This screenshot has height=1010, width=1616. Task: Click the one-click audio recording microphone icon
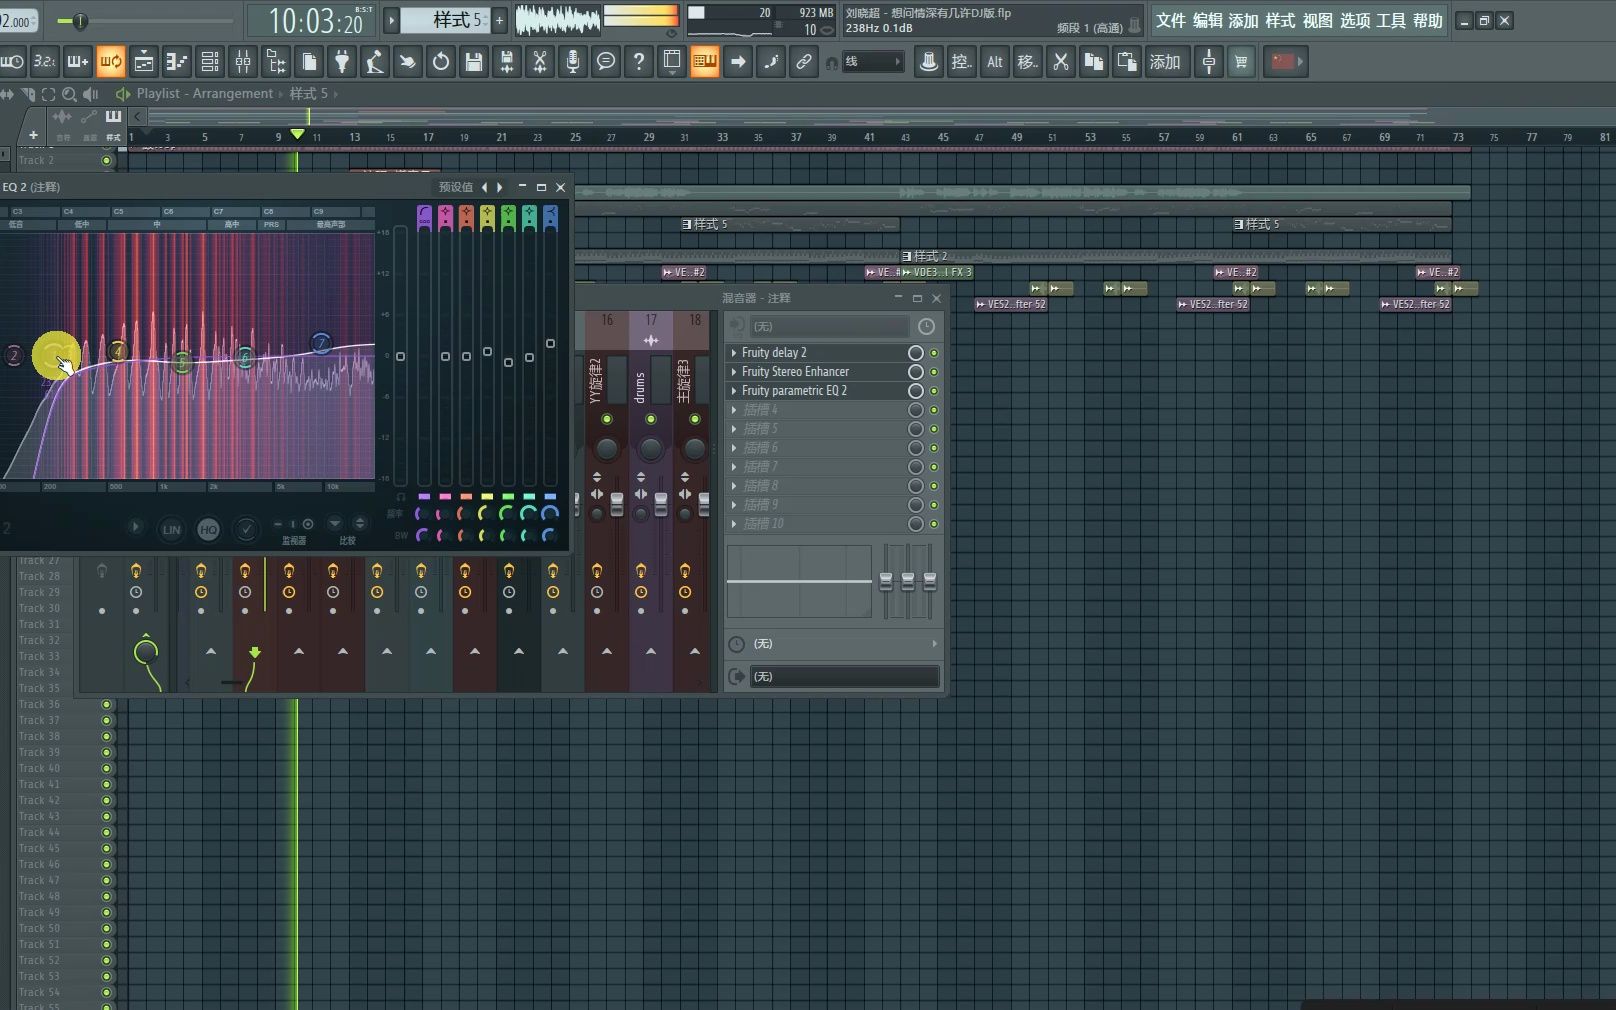573,62
